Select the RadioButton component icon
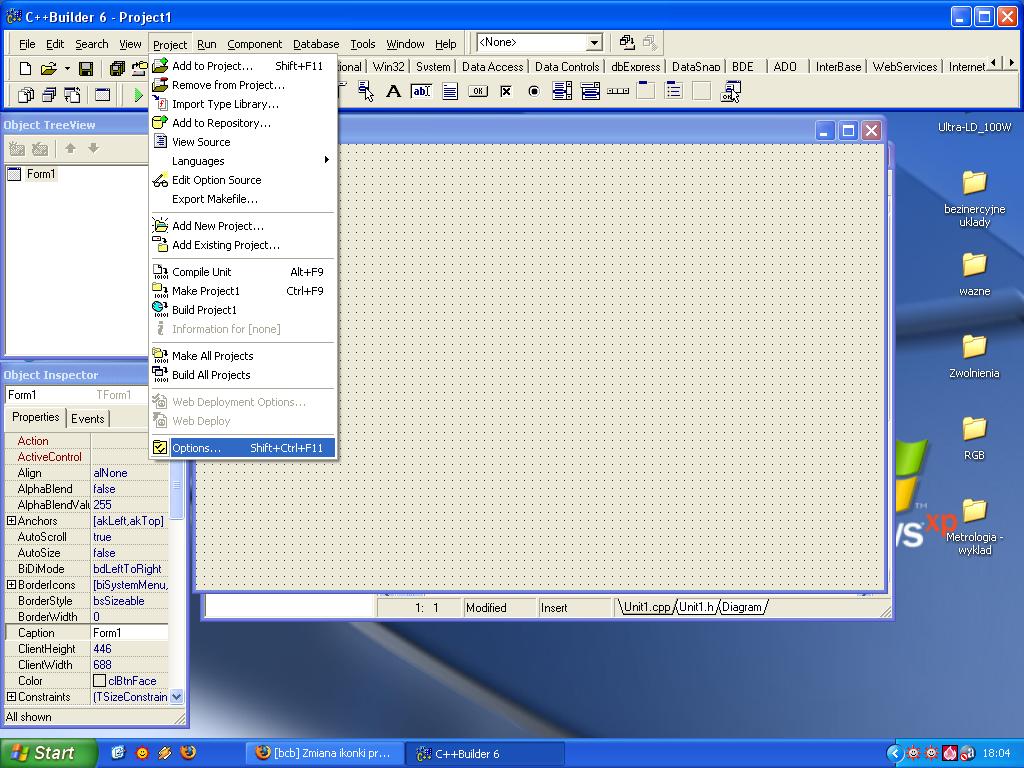 tap(534, 91)
